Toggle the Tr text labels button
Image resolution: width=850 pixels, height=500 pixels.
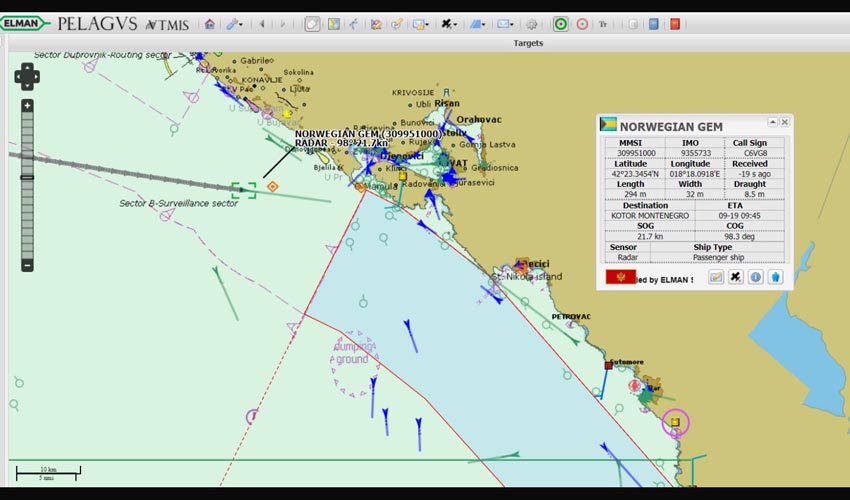pos(603,24)
